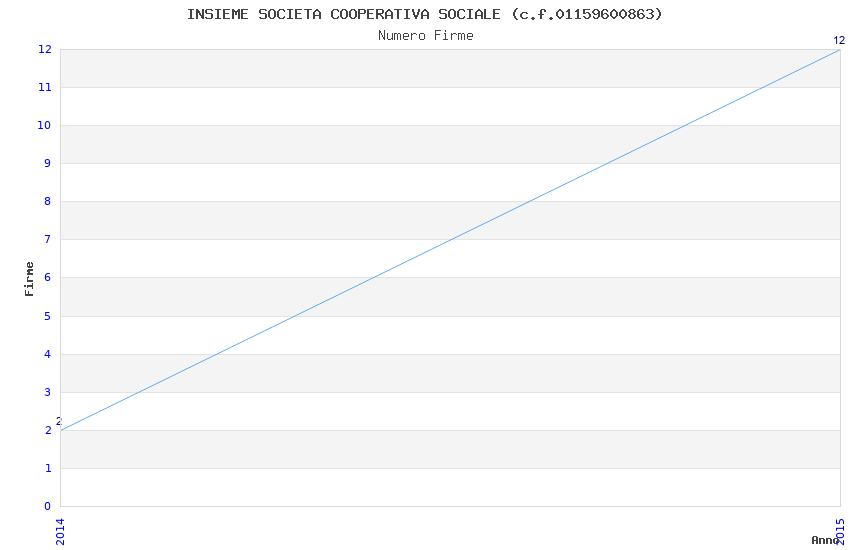
Task: Click the y-axis tick value 9
Action: [48, 163]
